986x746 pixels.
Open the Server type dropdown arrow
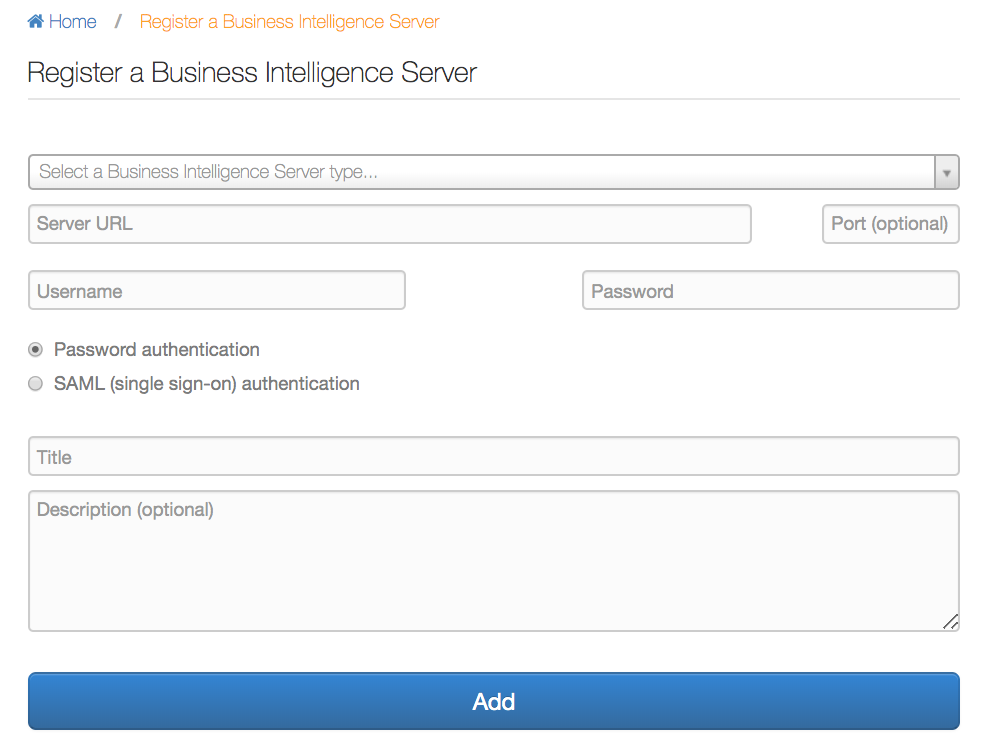(x=946, y=172)
